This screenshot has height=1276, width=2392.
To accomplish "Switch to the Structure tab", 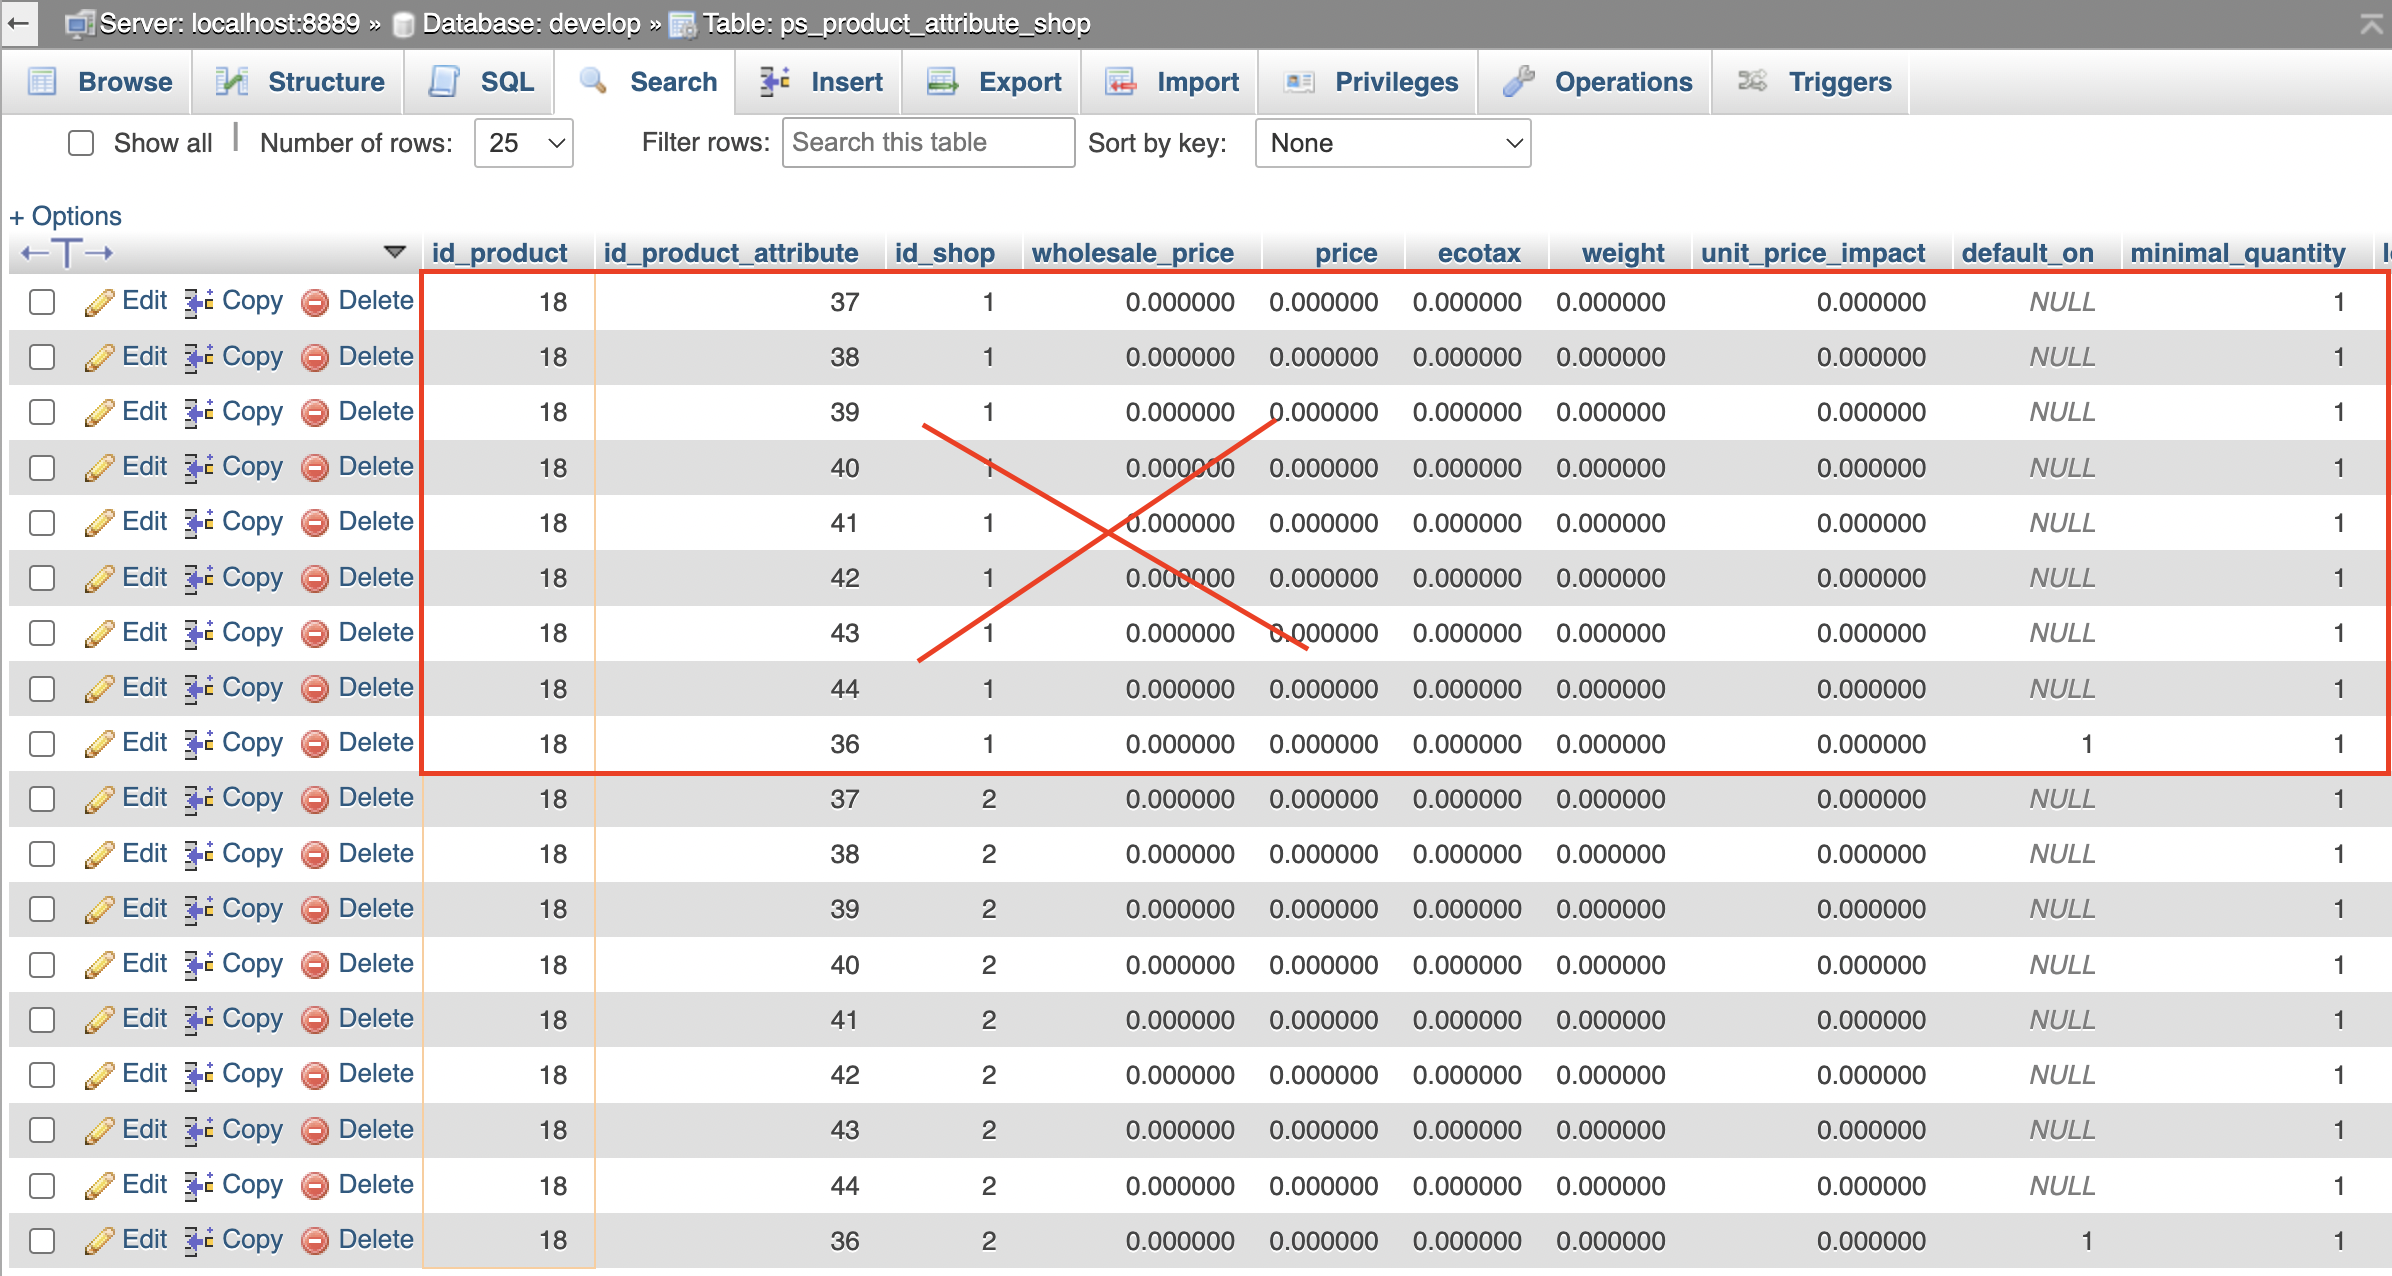I will point(325,81).
